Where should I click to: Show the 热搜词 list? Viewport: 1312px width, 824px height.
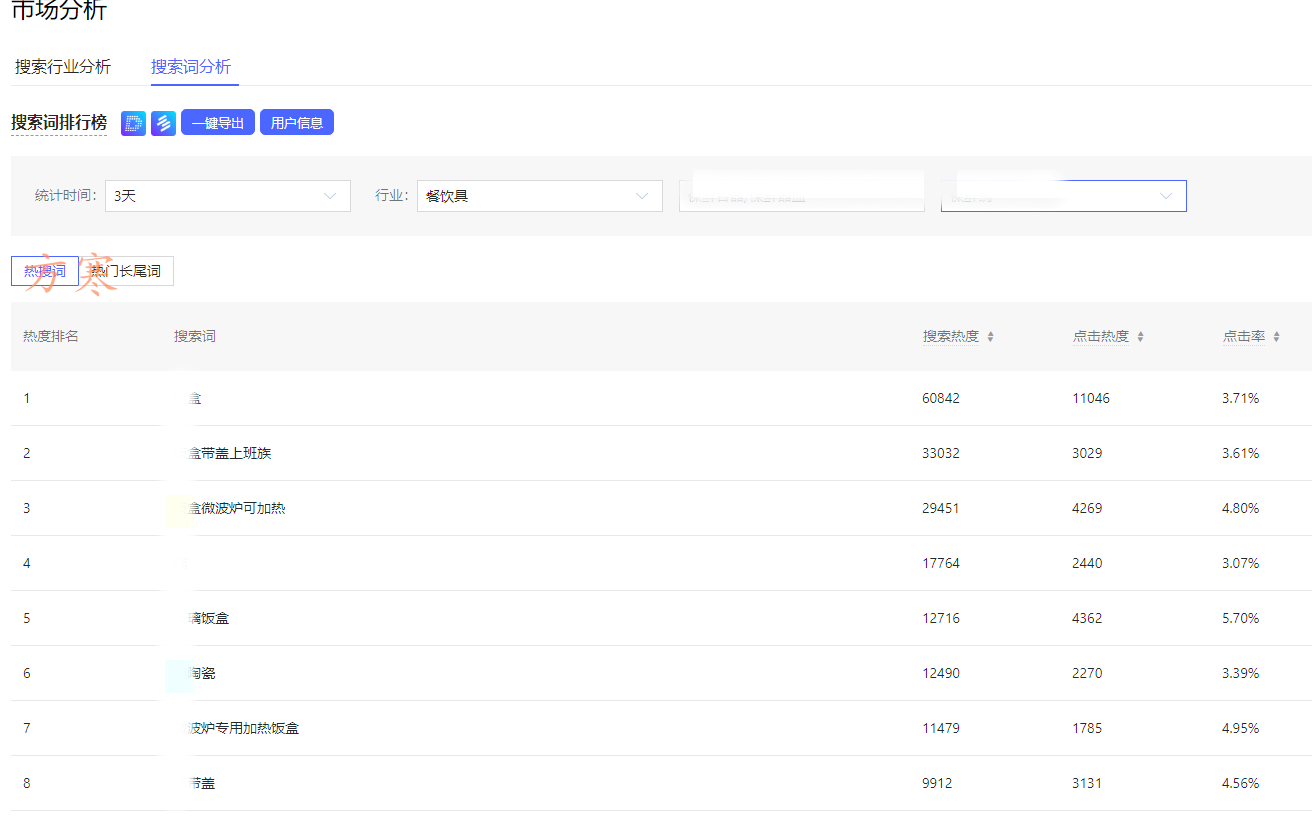tap(45, 271)
